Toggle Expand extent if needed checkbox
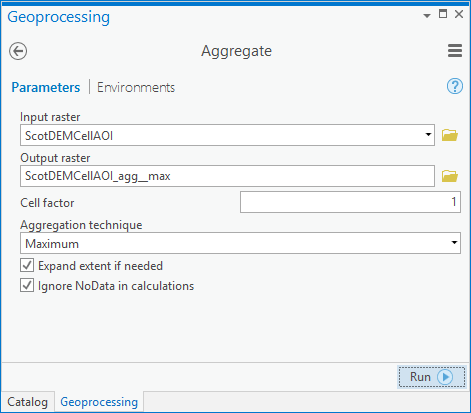Image resolution: width=471 pixels, height=413 pixels. [x=27, y=266]
